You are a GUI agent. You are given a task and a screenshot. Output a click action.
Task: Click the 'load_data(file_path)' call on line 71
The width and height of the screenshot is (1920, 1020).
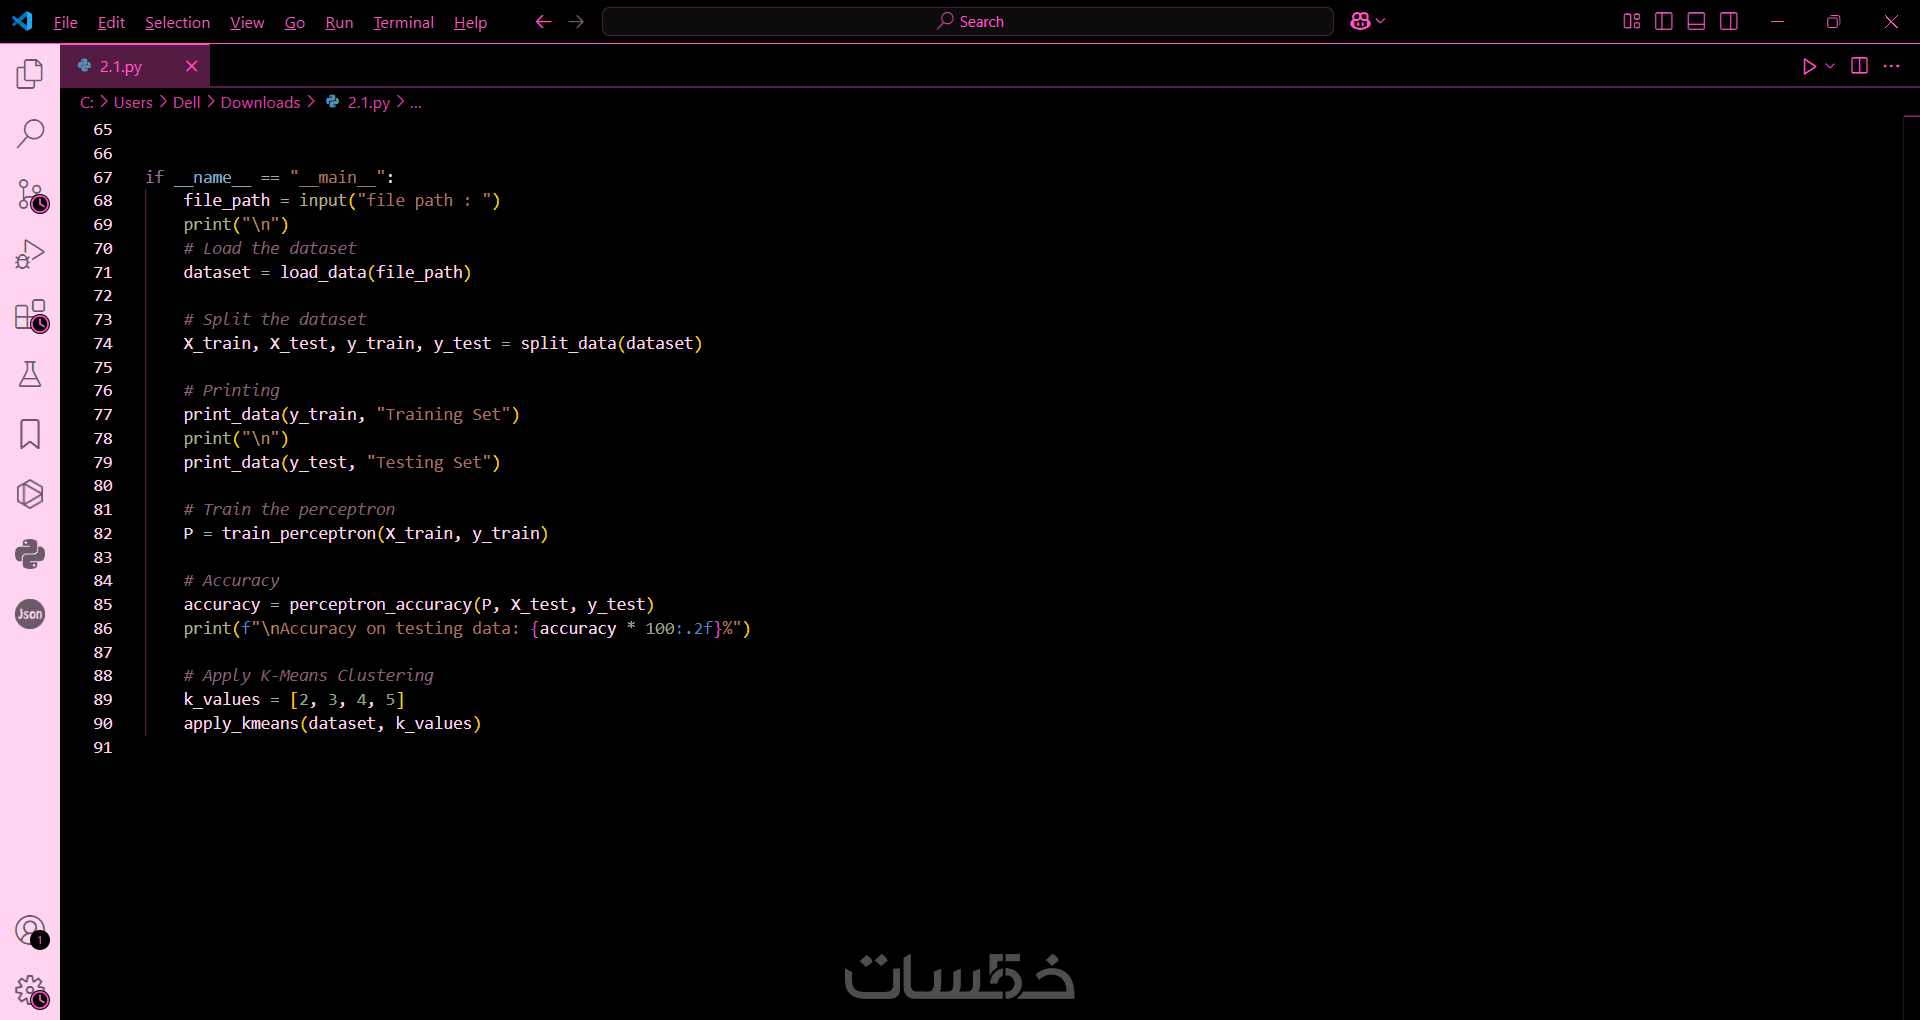point(375,272)
